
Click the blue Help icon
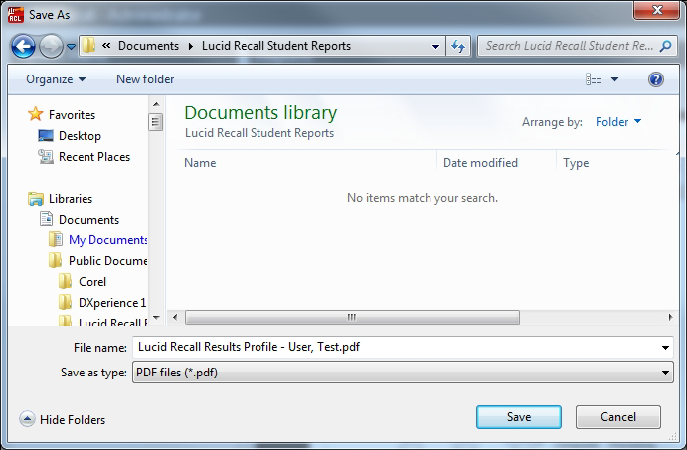[655, 79]
